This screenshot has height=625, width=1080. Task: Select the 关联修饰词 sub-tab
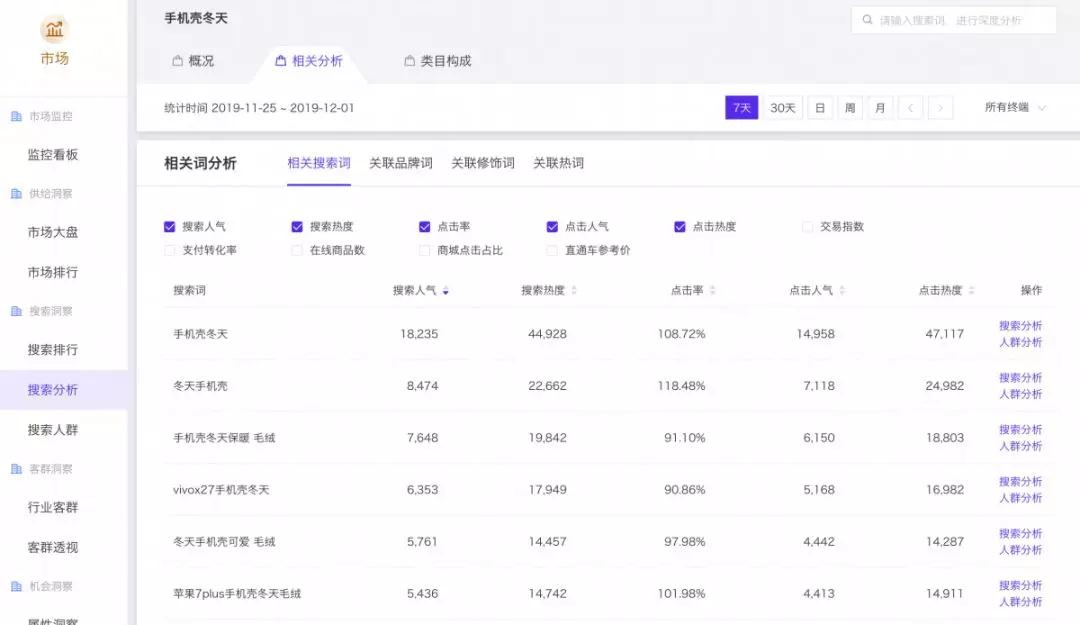pos(483,163)
